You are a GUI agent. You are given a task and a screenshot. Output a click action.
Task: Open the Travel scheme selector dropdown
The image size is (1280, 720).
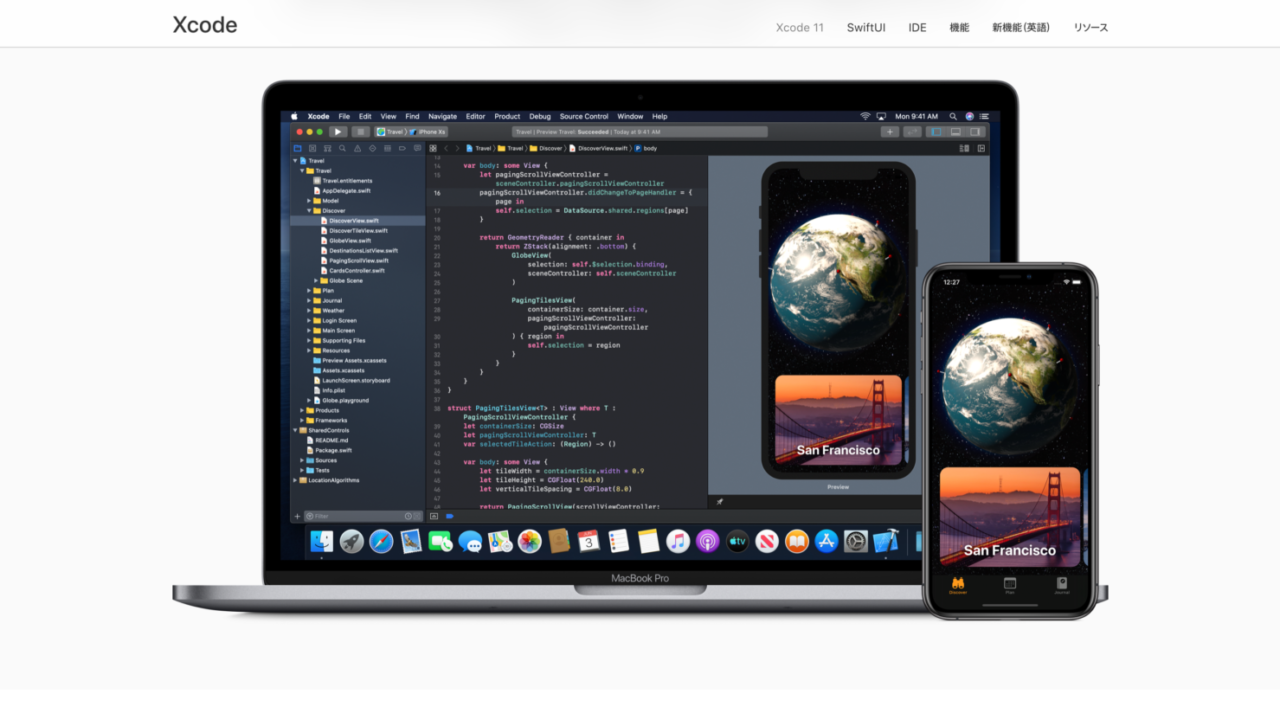[391, 131]
